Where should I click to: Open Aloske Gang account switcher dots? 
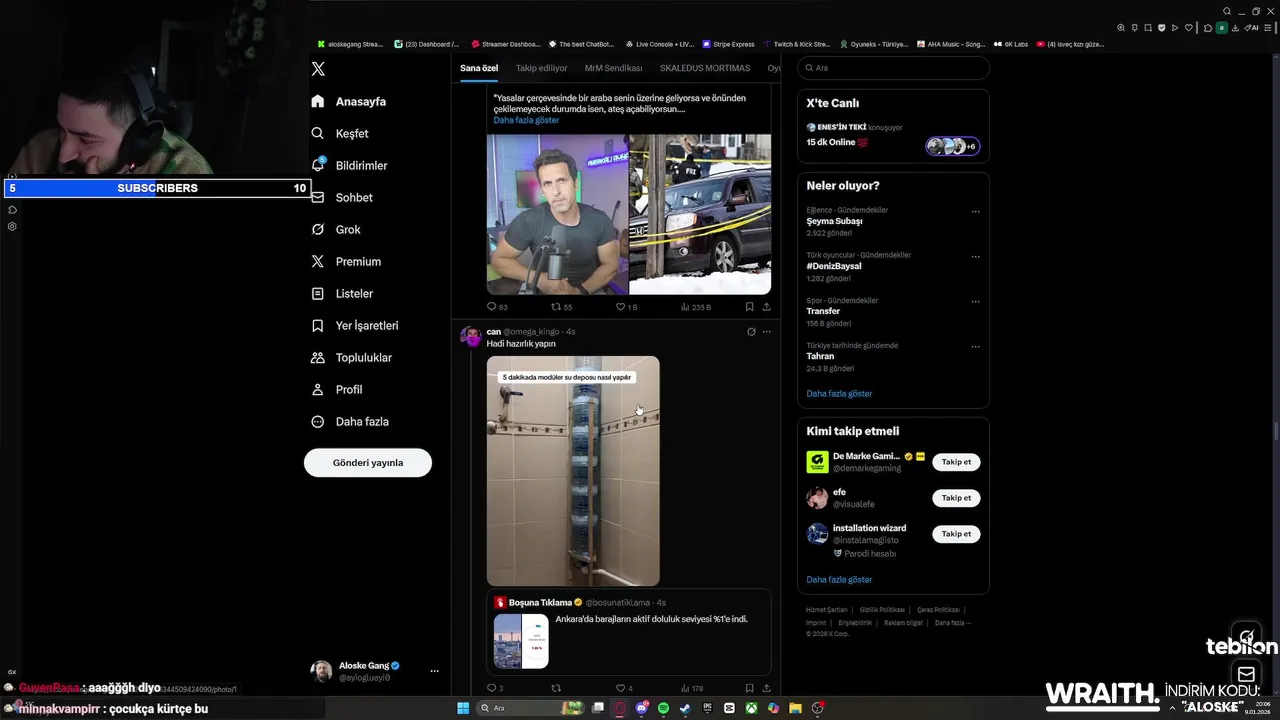pyautogui.click(x=434, y=671)
